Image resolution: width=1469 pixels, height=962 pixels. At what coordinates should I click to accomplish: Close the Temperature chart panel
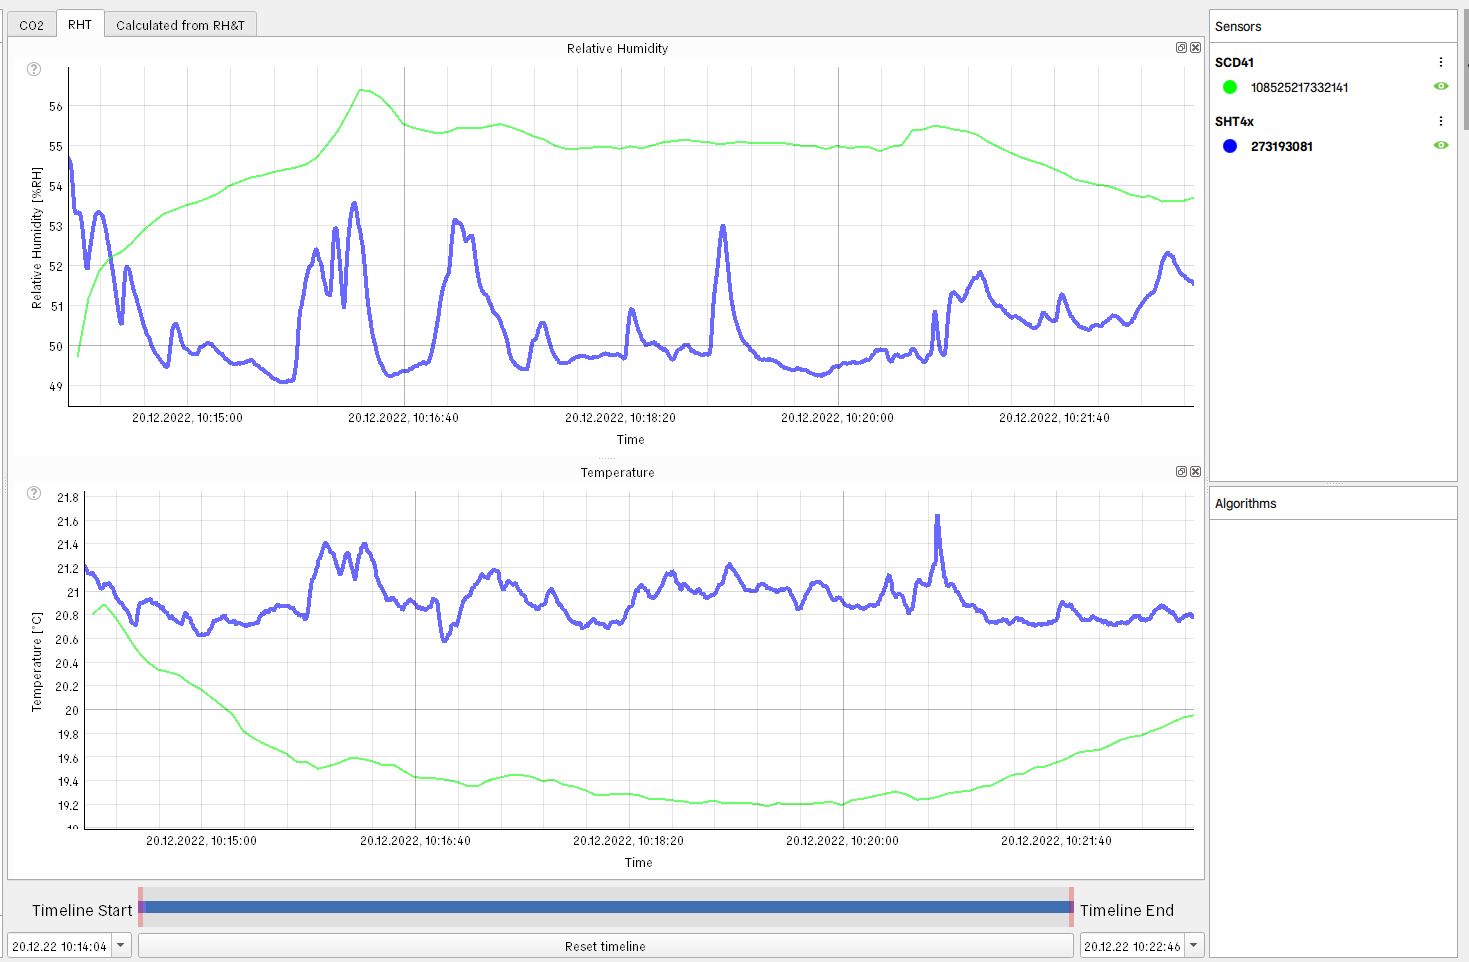(x=1195, y=472)
